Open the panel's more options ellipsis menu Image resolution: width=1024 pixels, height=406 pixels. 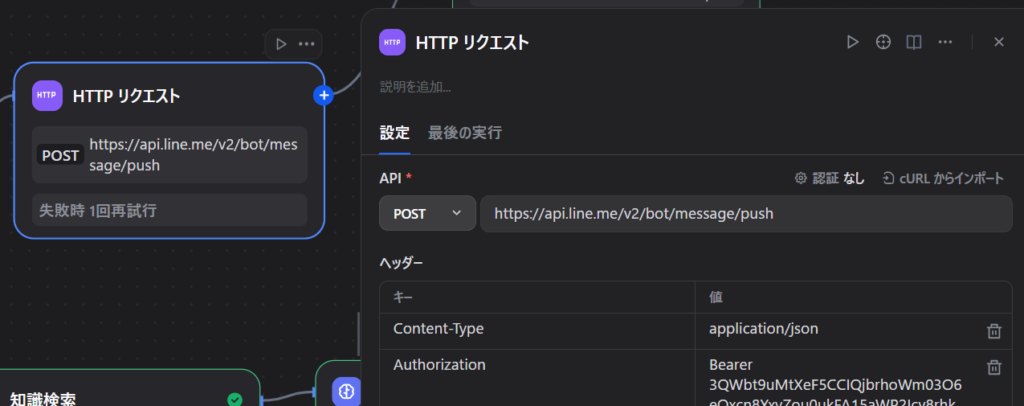click(945, 42)
